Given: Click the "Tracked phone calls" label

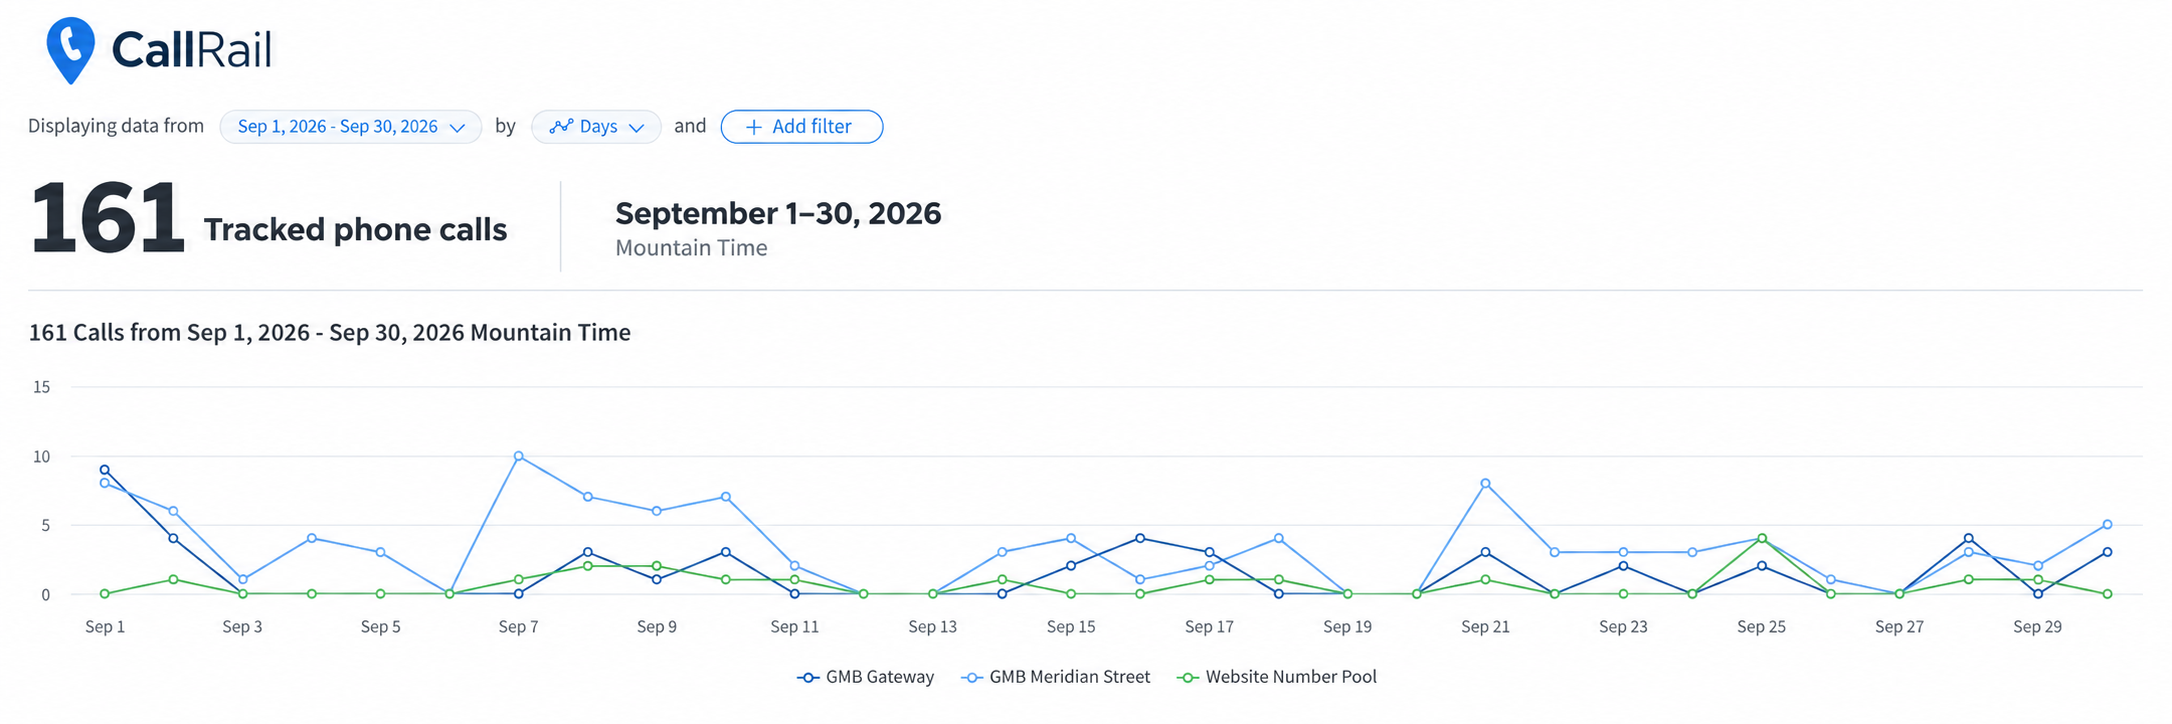Looking at the screenshot, I should [x=355, y=230].
